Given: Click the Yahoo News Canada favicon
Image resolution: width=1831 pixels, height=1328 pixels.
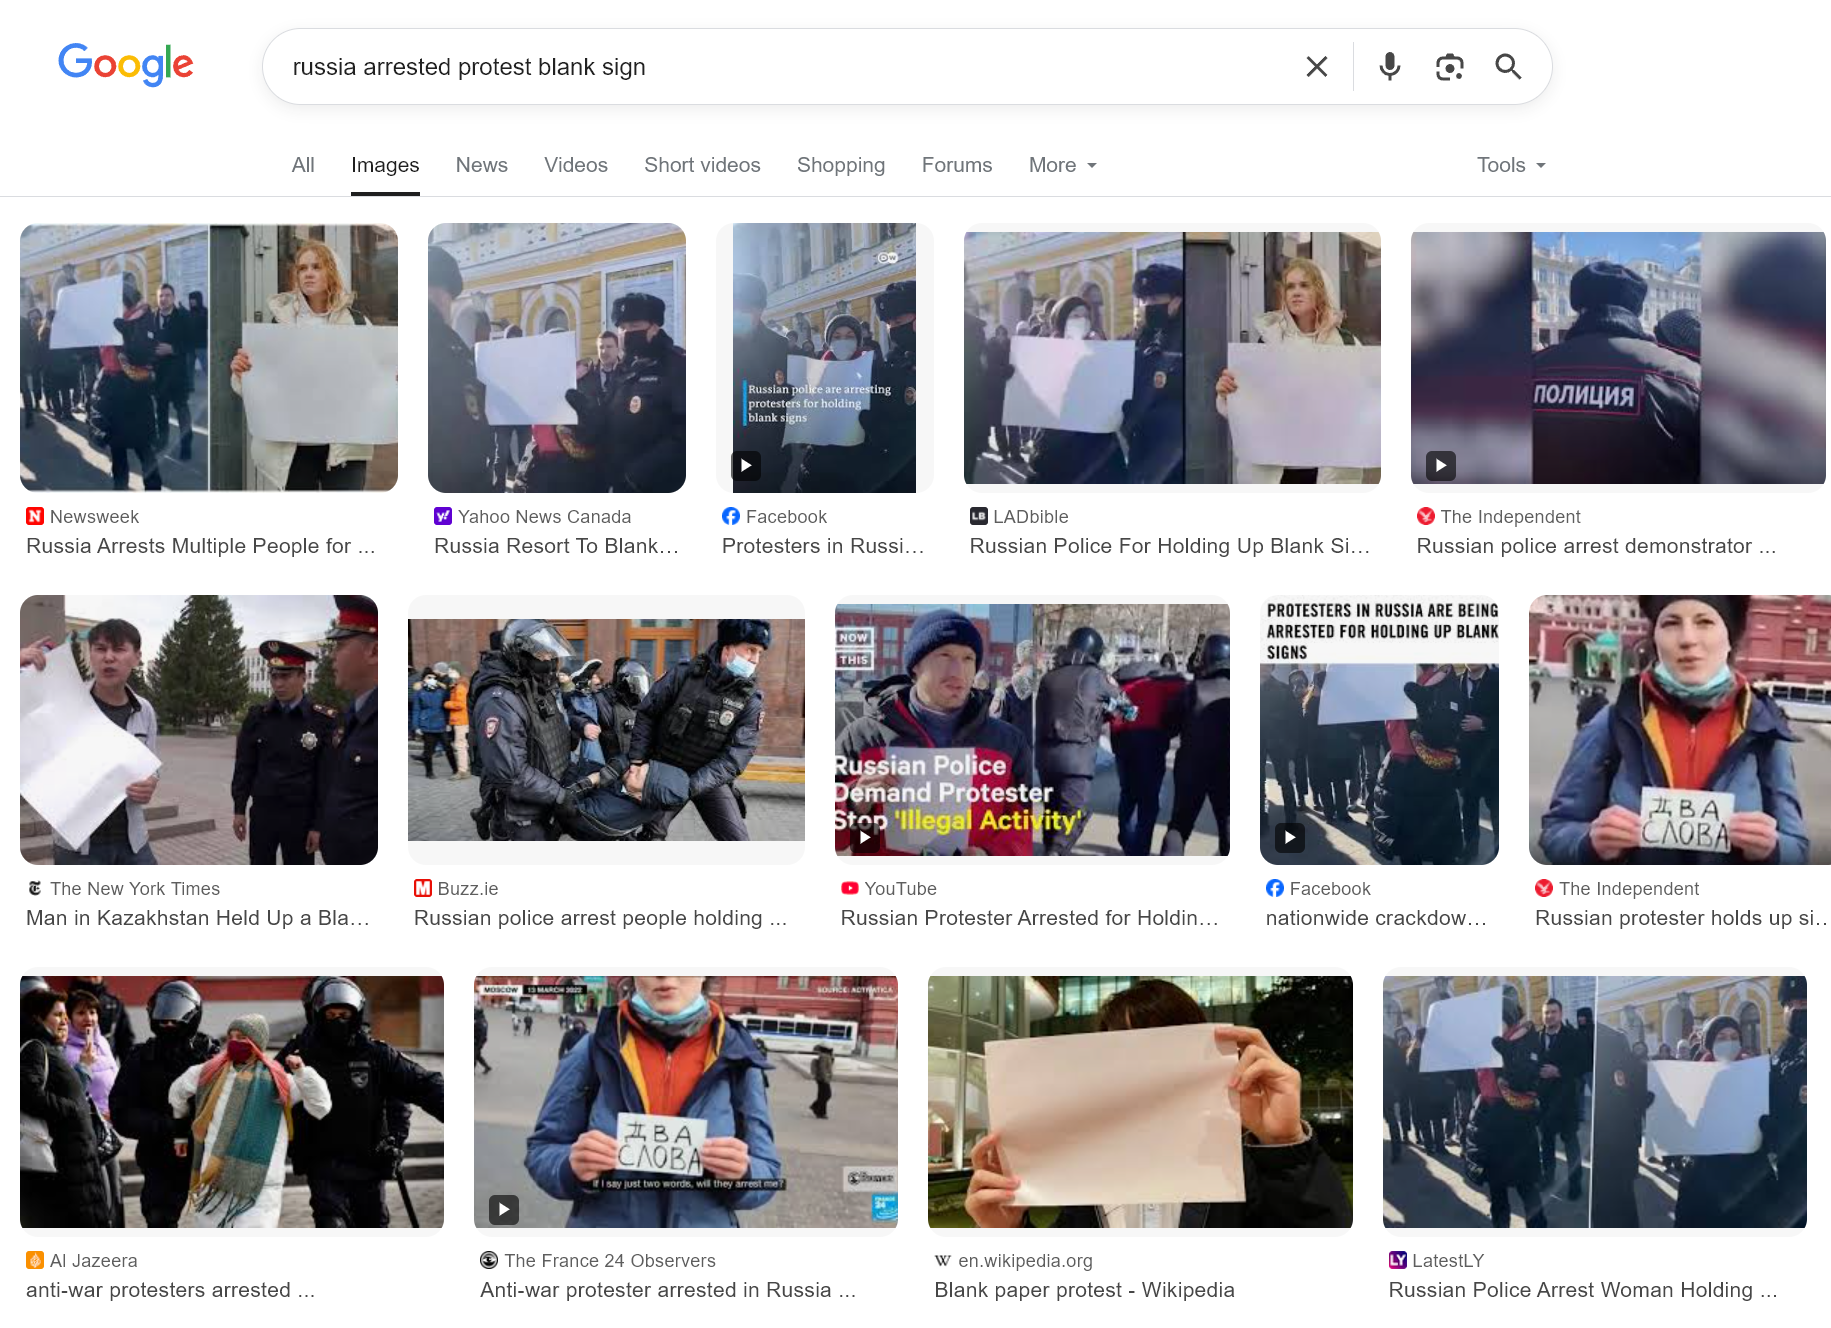Looking at the screenshot, I should pyautogui.click(x=443, y=516).
